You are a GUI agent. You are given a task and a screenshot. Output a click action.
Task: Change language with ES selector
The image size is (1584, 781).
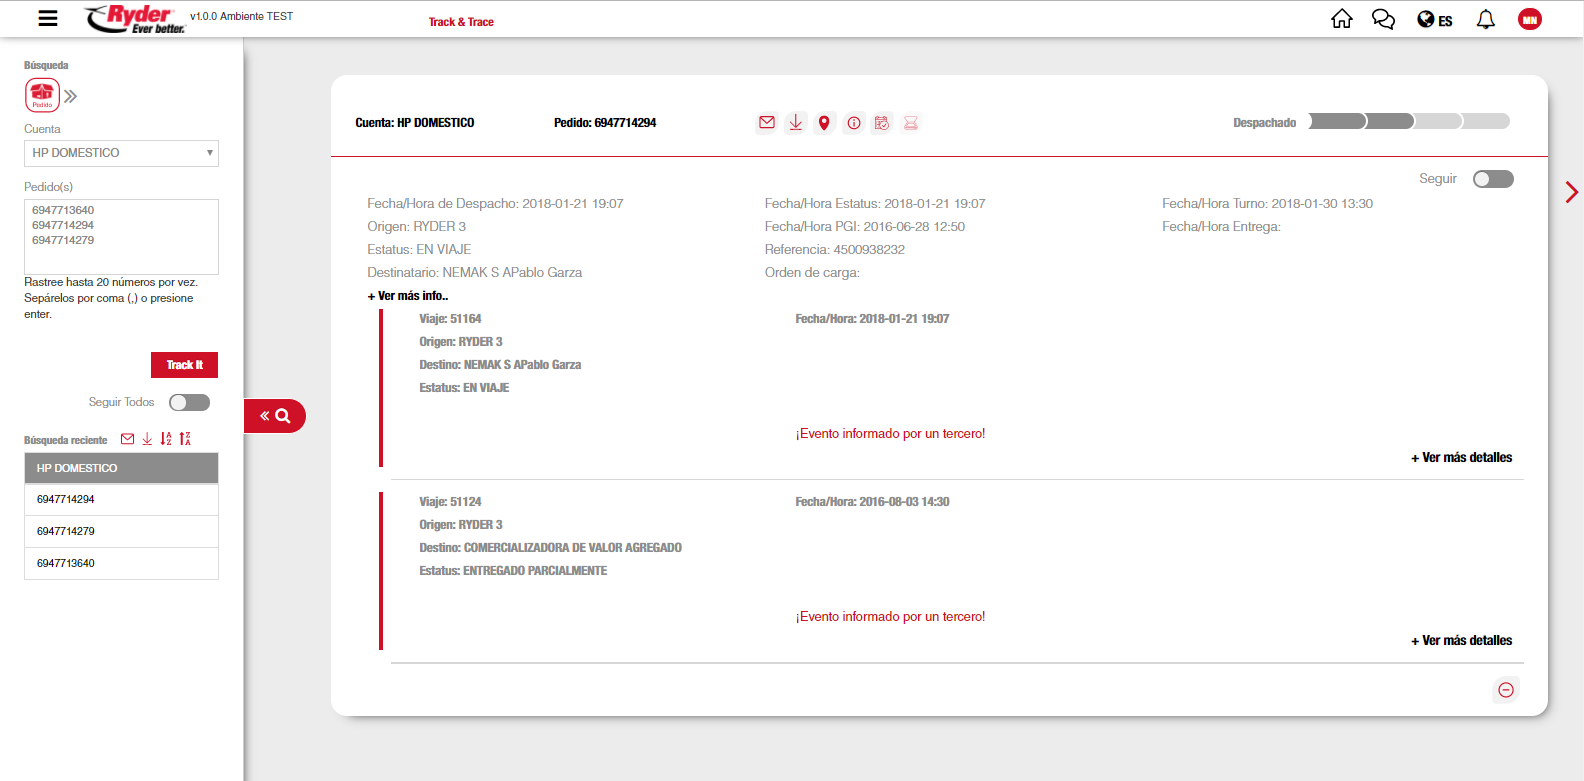point(1435,20)
